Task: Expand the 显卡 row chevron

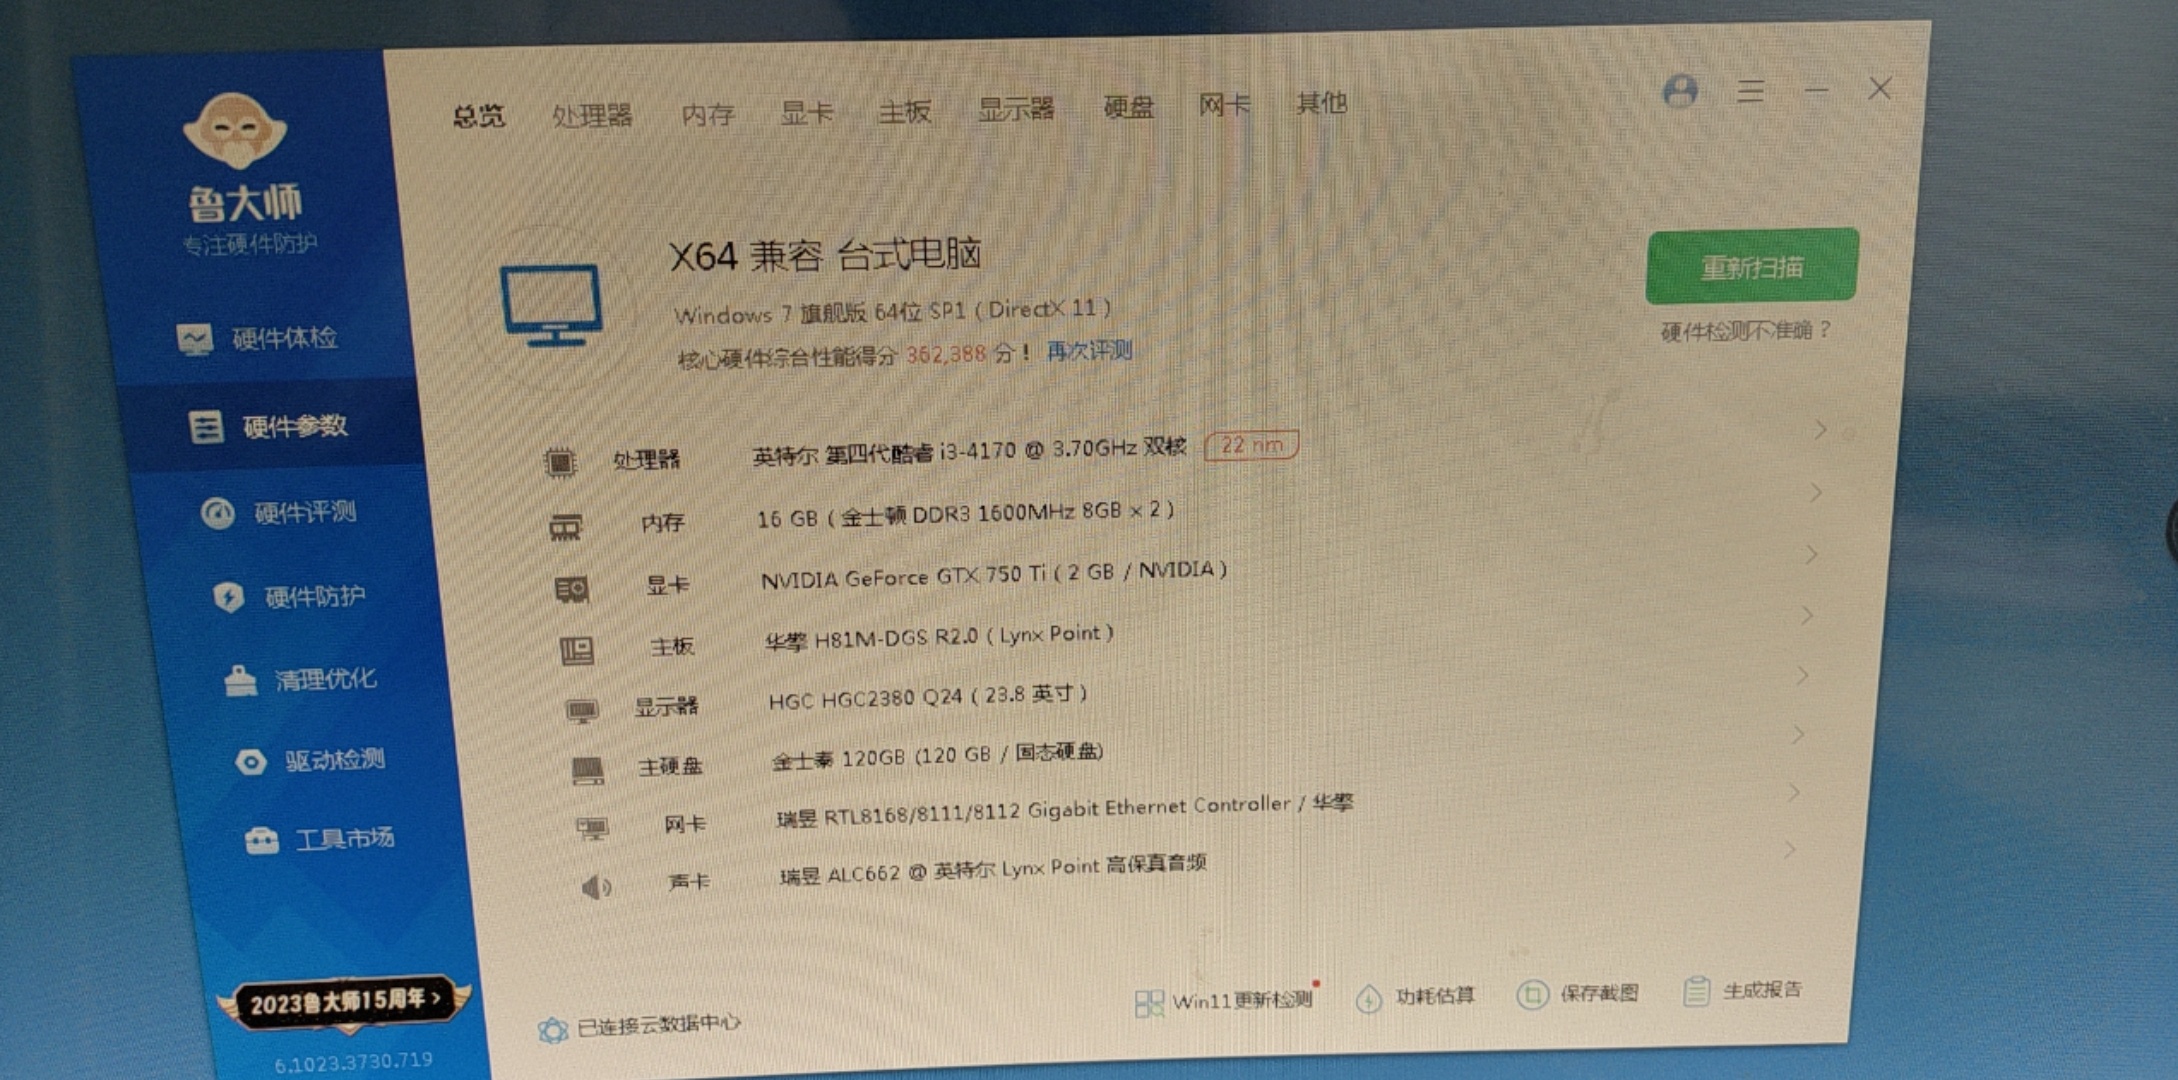Action: pyautogui.click(x=1811, y=554)
